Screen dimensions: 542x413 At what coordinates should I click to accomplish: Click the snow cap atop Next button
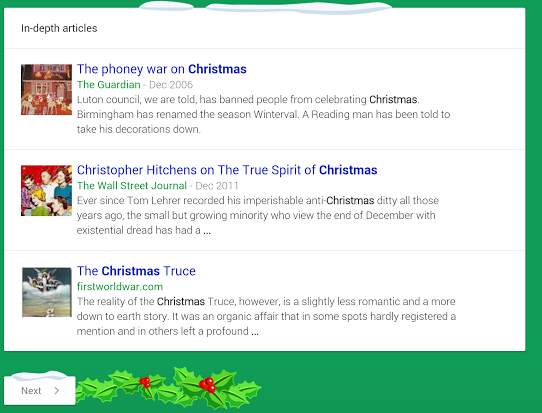[x=39, y=376]
